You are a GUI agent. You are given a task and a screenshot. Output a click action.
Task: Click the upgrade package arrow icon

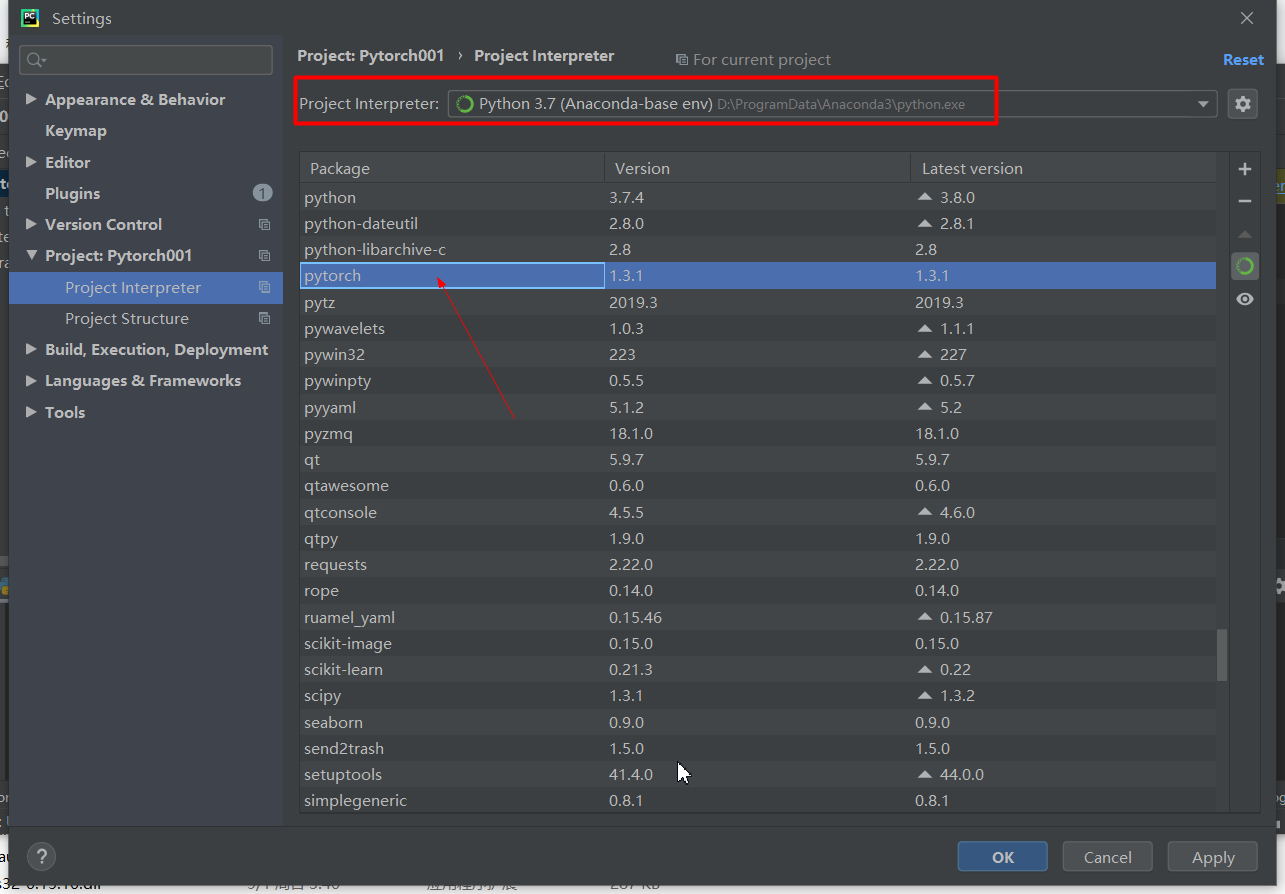point(1245,234)
